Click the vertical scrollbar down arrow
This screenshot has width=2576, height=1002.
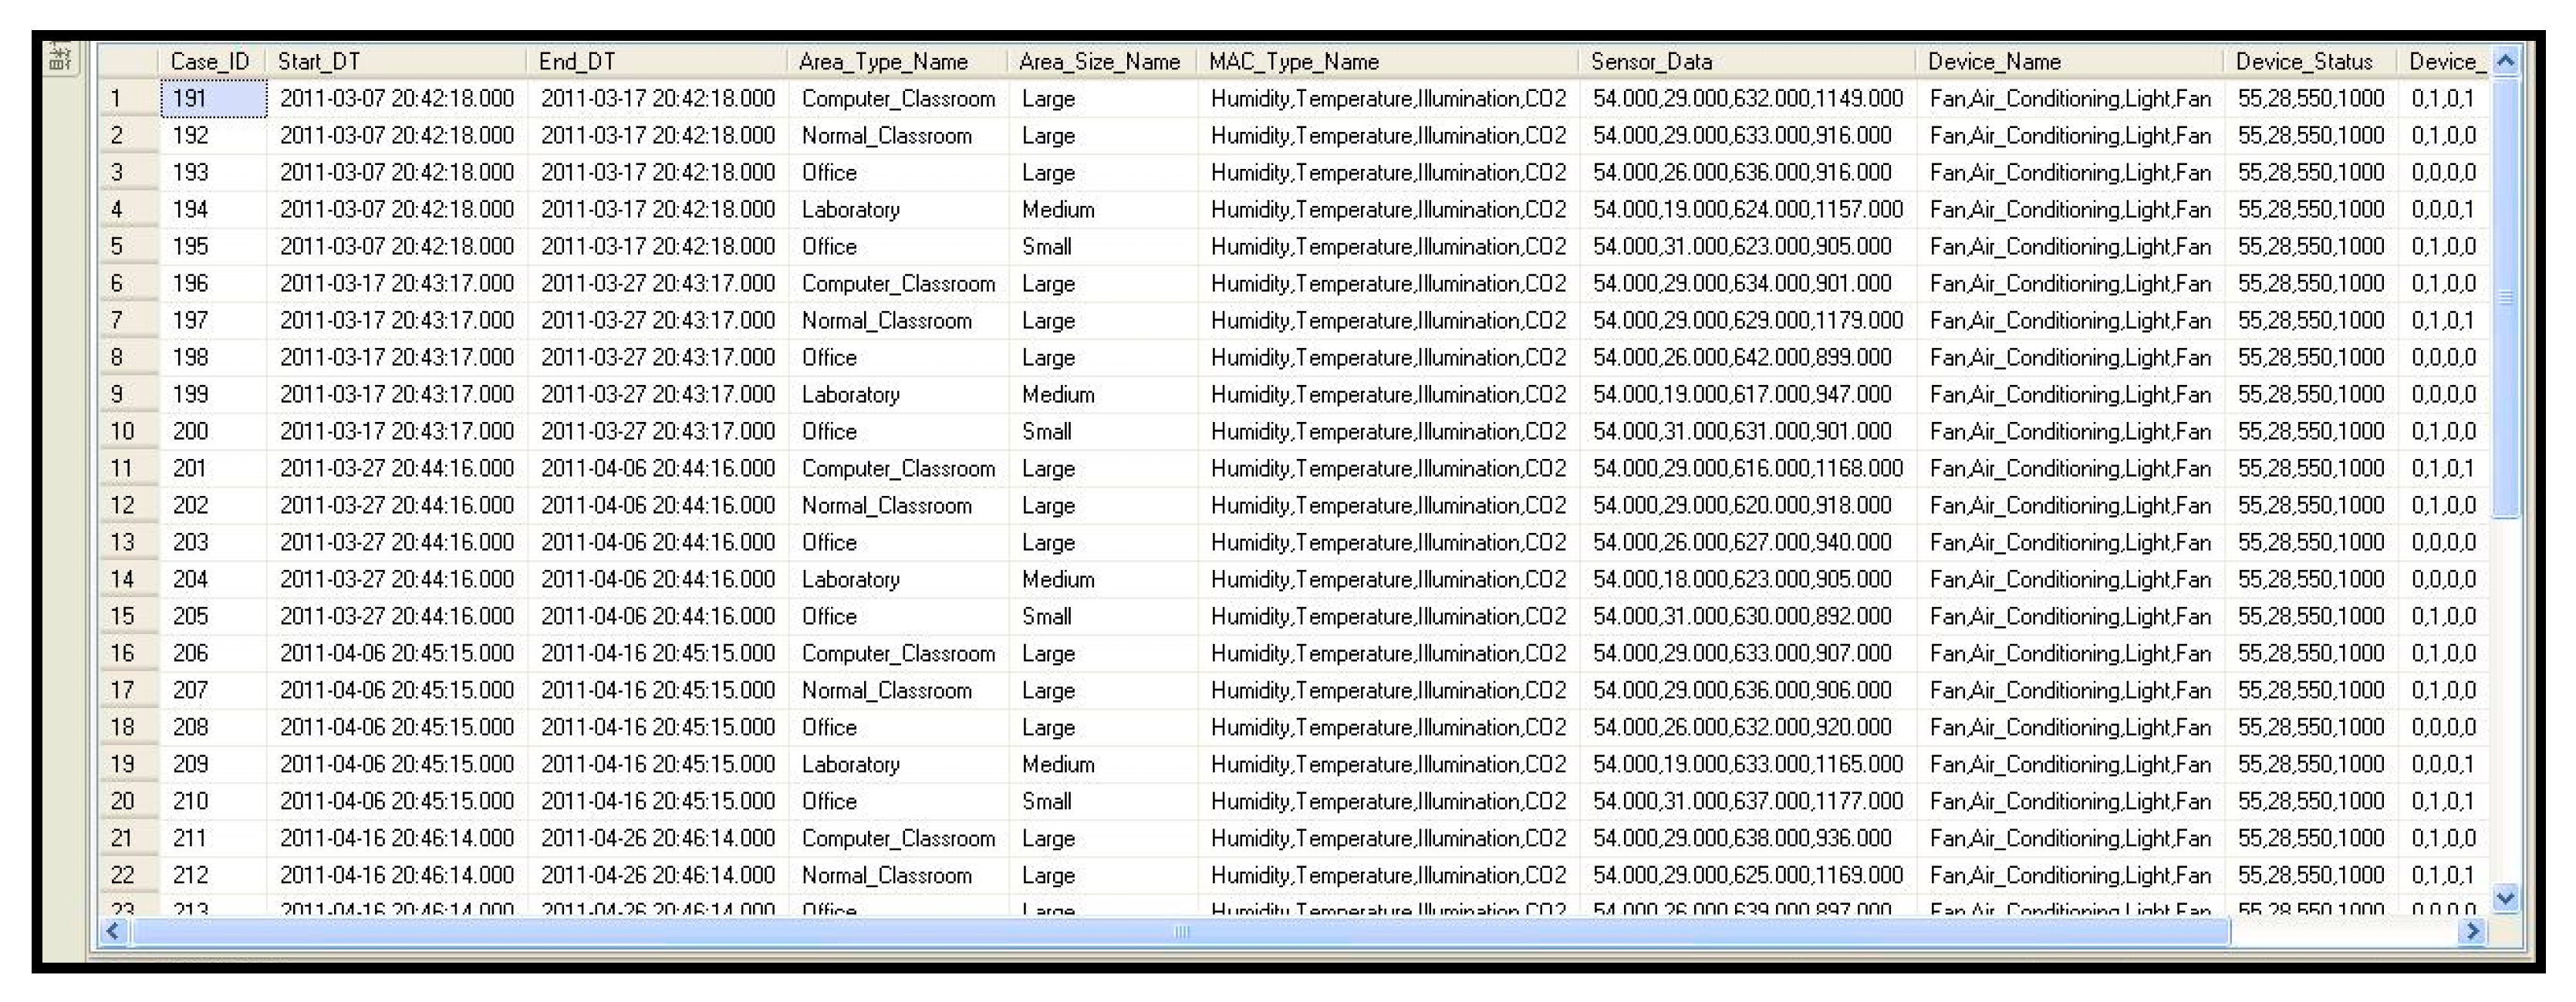(x=2504, y=897)
